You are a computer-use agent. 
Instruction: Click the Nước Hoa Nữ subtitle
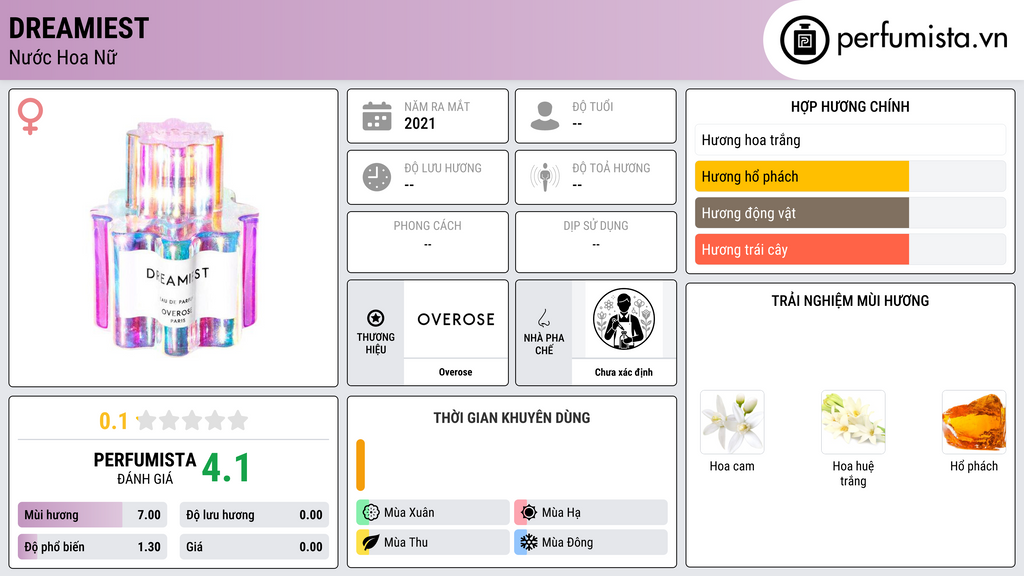(x=63, y=58)
